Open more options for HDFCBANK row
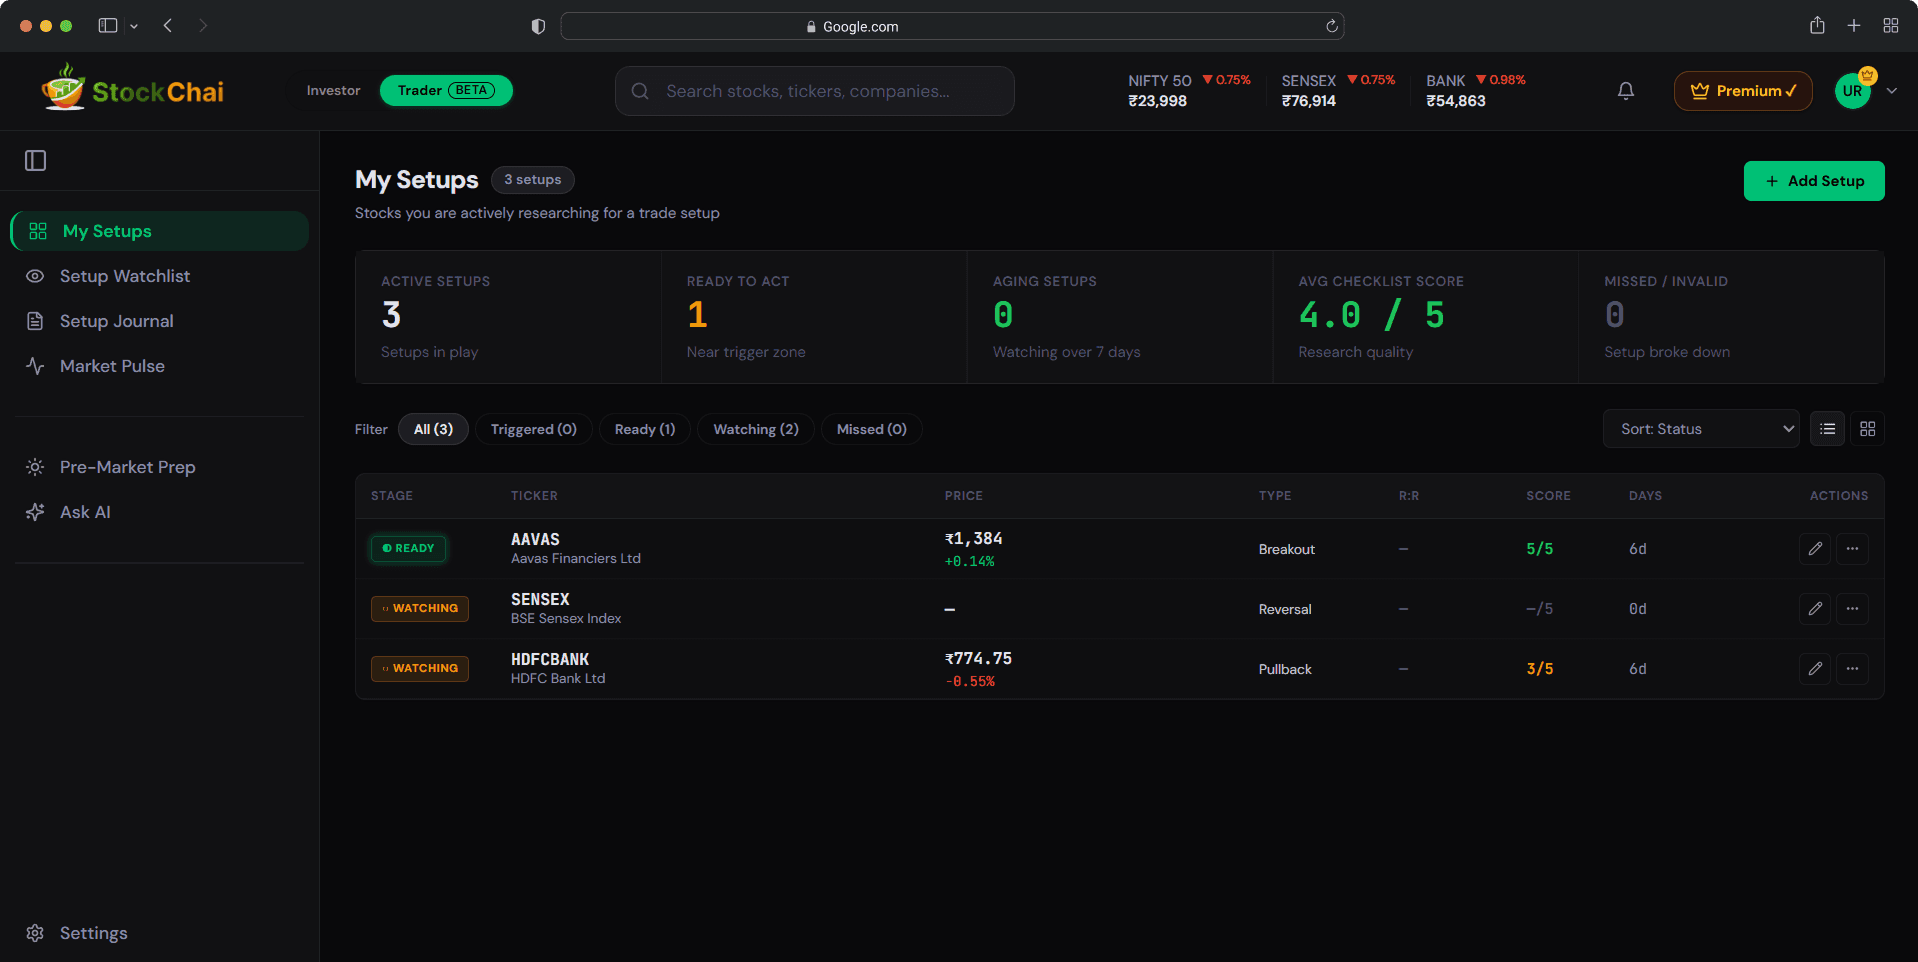 (x=1853, y=669)
